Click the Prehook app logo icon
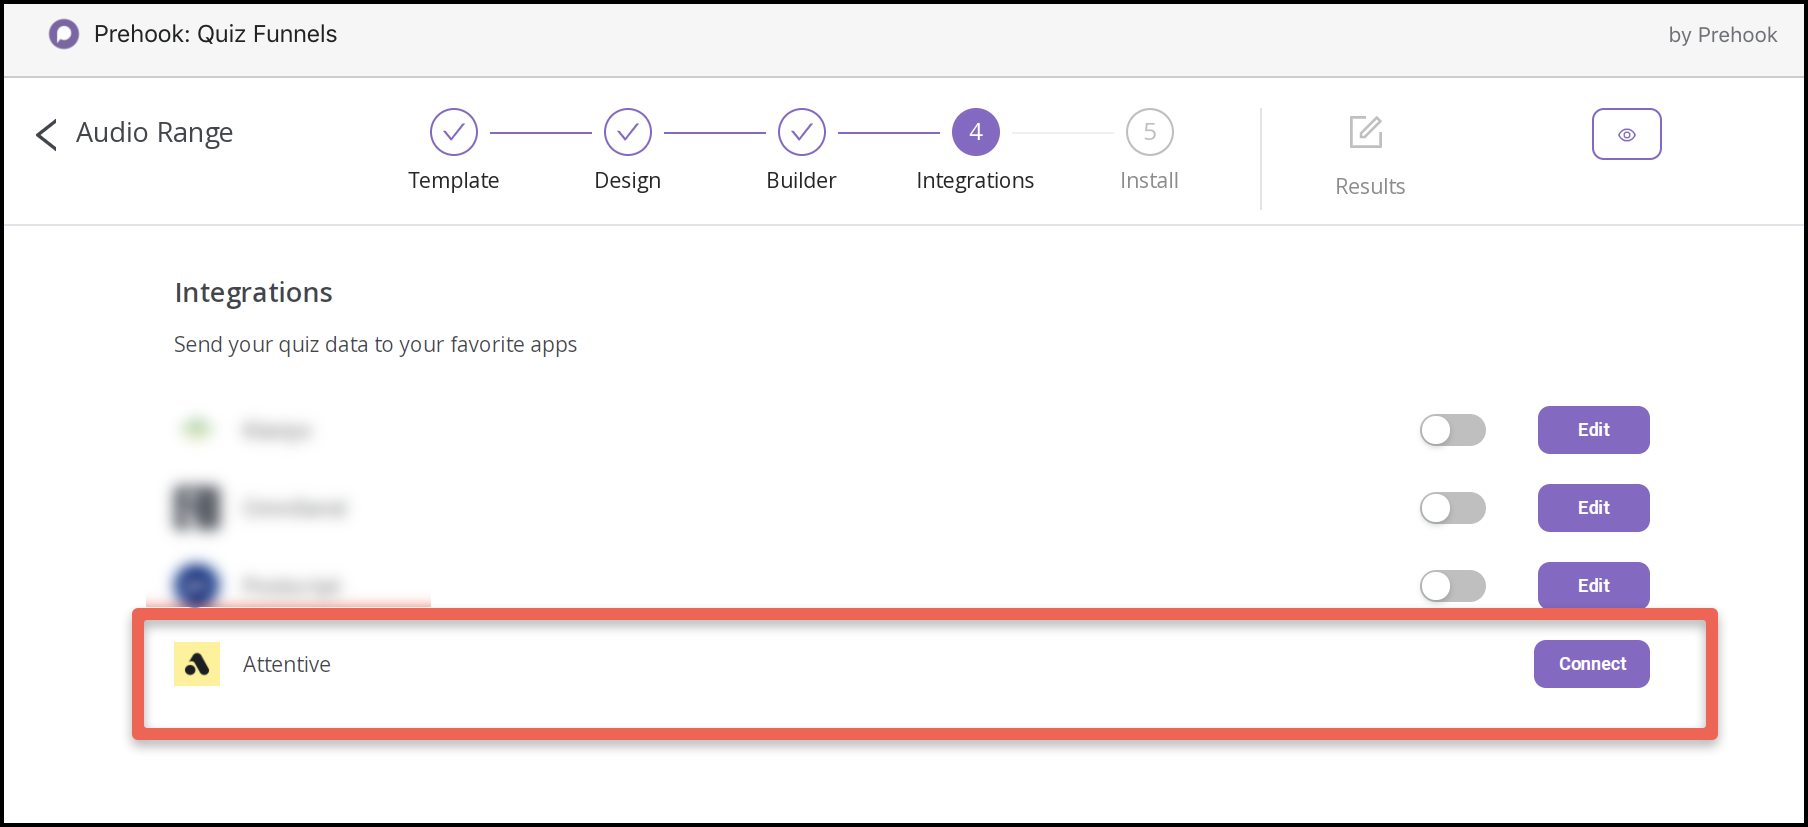Viewport: 1808px width, 827px height. point(64,34)
